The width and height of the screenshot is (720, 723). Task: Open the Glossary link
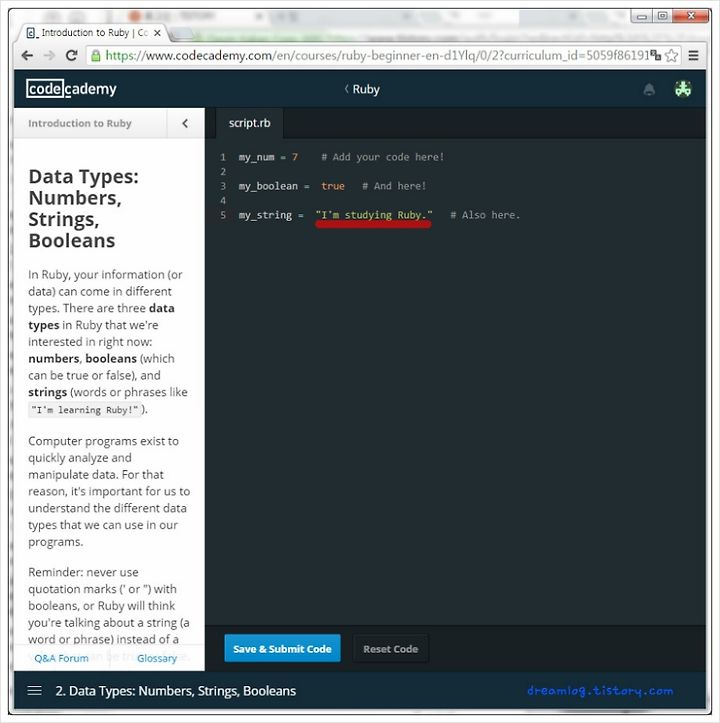click(157, 658)
